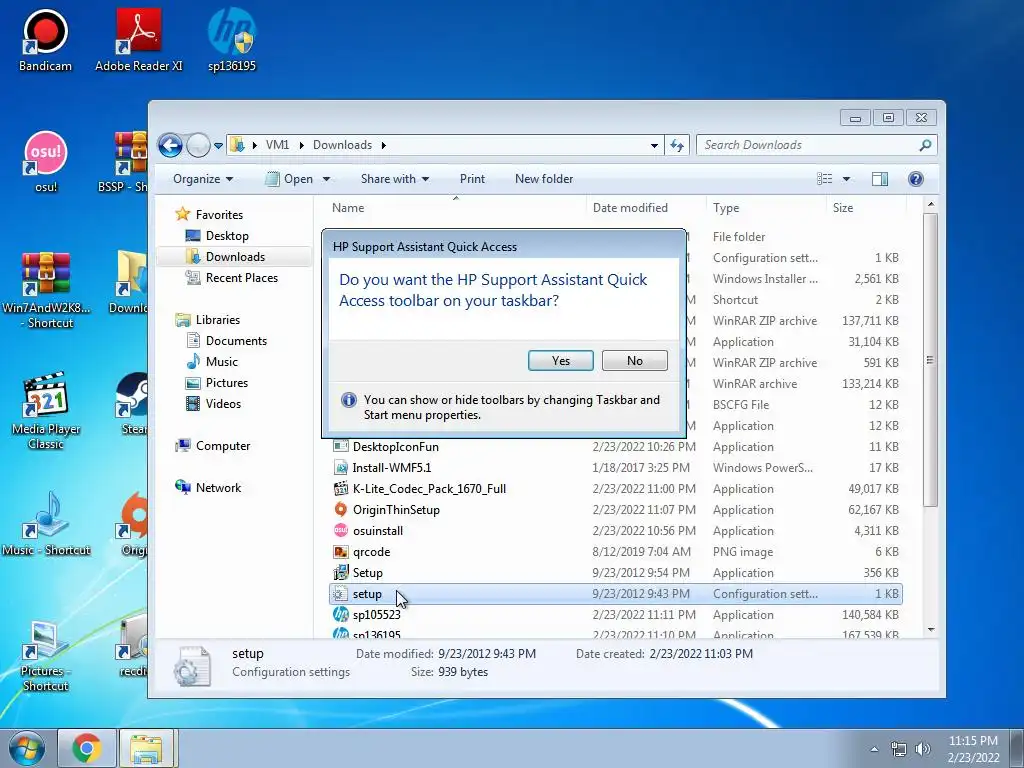Sort by Date modified column header

(x=646, y=208)
